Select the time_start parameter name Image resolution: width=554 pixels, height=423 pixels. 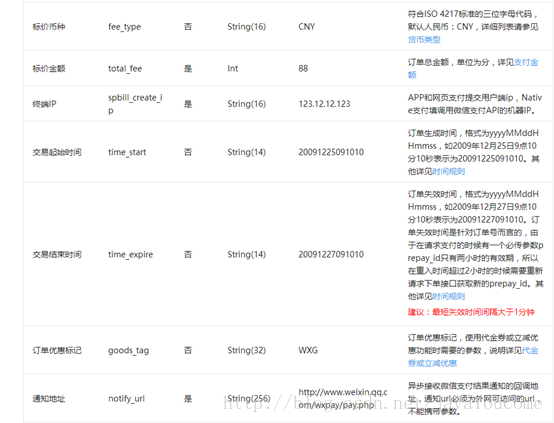[x=127, y=152]
